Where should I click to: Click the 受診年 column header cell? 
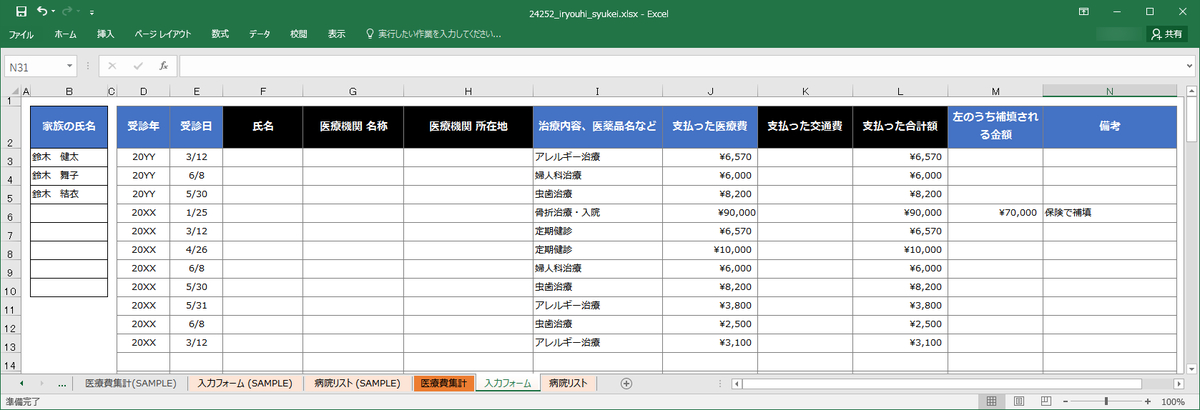[143, 127]
